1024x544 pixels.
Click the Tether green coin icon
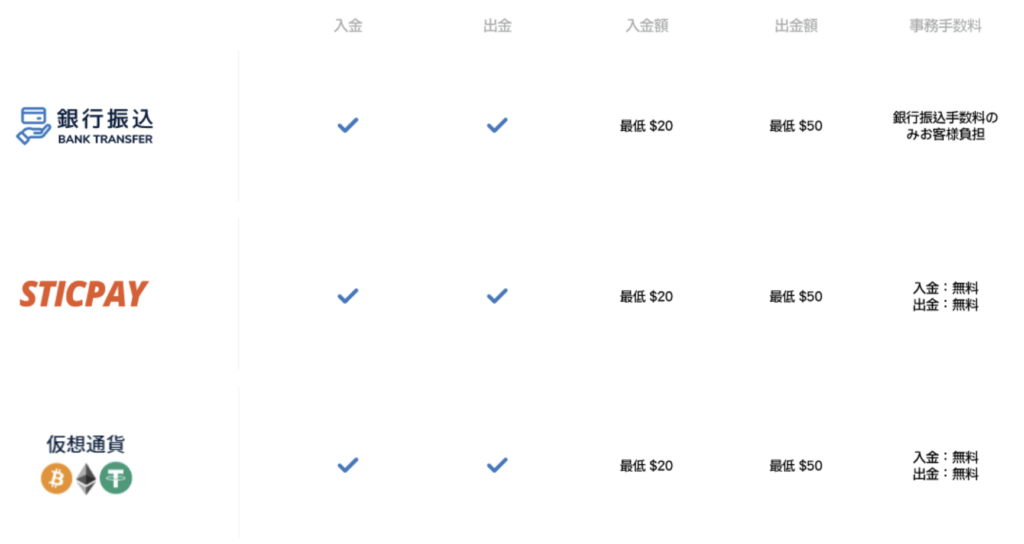point(116,478)
